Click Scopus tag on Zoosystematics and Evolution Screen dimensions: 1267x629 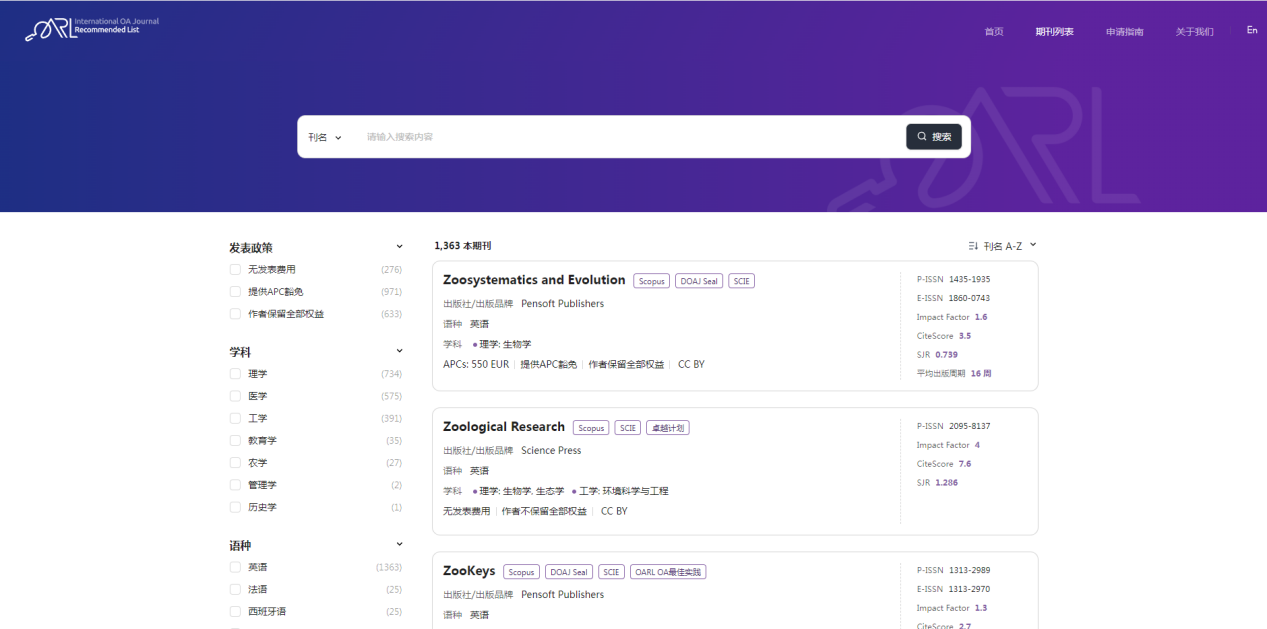(652, 281)
